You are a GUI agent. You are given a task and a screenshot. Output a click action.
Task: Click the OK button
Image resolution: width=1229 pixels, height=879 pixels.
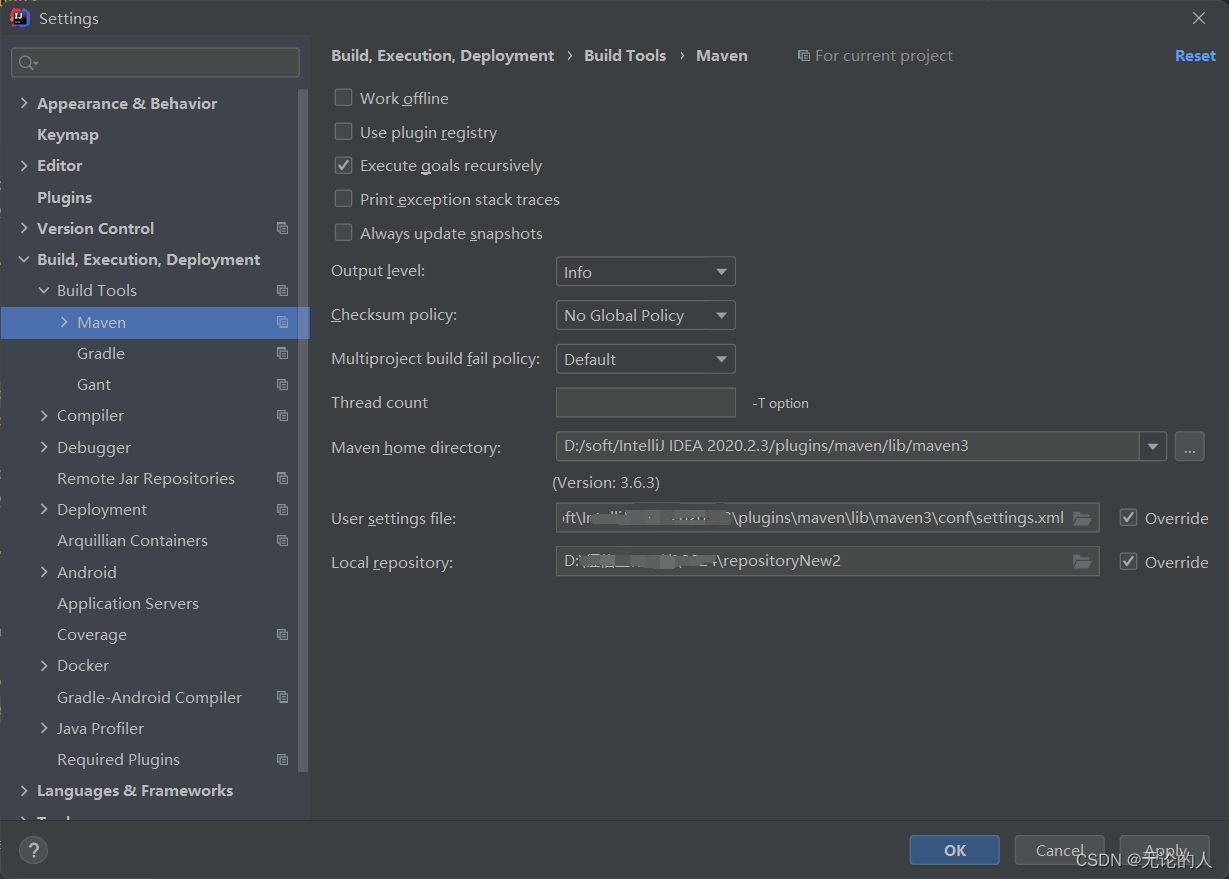pos(954,850)
